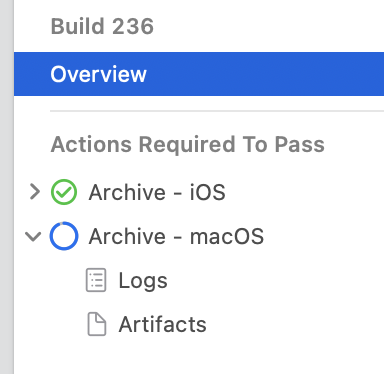Select the Overview row
Screen dimensions: 384x374
point(199,74)
